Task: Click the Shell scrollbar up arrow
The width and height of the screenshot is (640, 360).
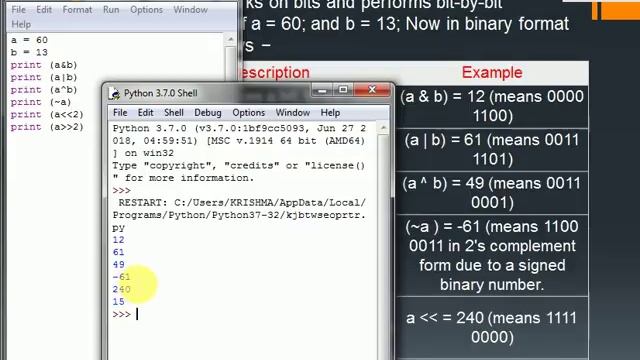Action: click(383, 128)
